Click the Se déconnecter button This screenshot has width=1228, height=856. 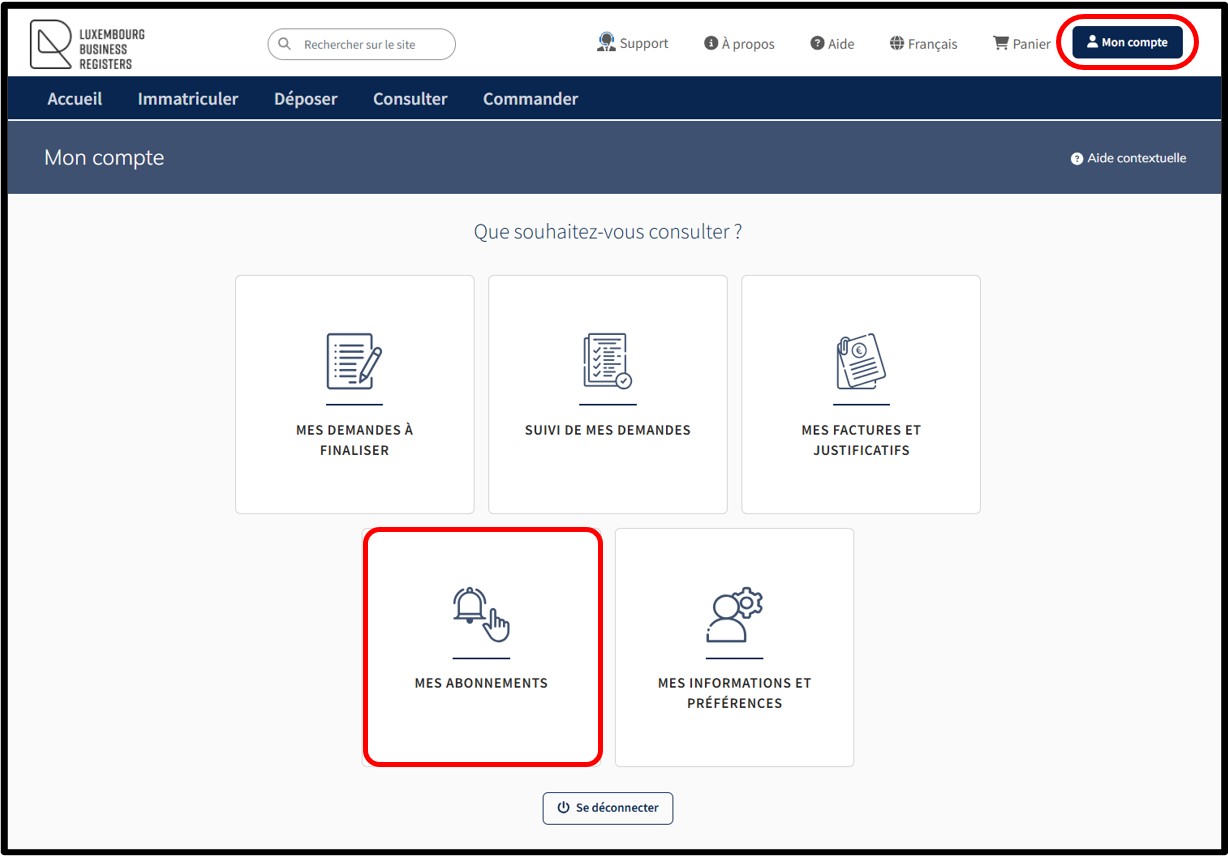(x=608, y=808)
